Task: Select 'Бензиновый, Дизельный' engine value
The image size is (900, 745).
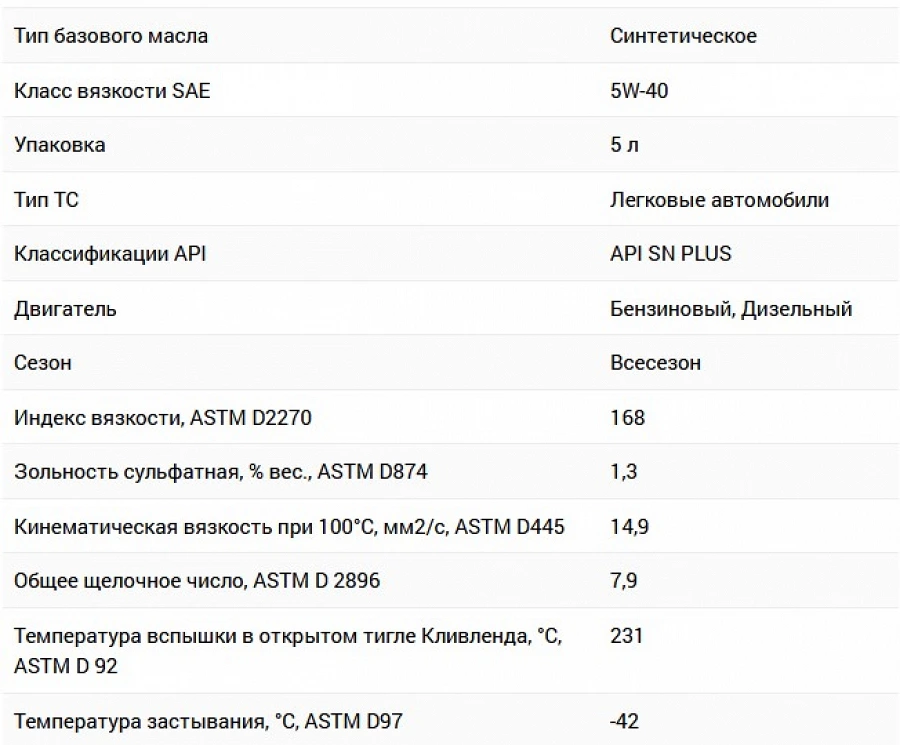Action: 731,309
